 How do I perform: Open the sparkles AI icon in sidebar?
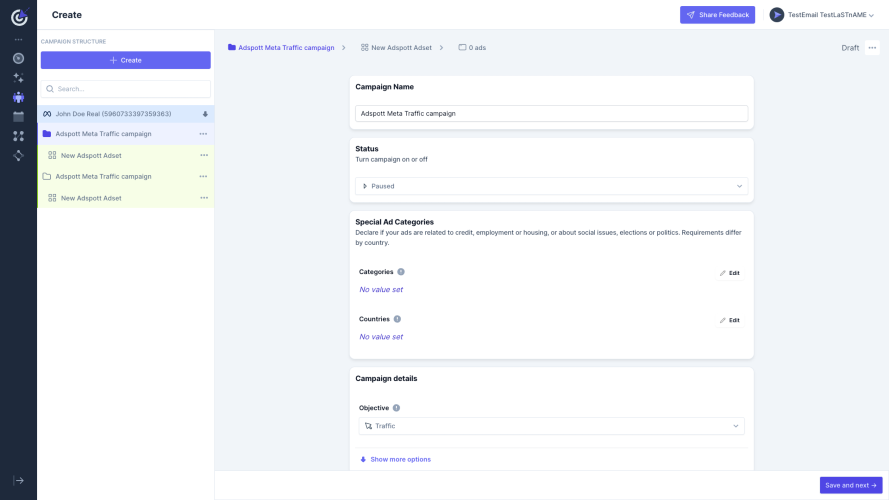tap(18, 78)
